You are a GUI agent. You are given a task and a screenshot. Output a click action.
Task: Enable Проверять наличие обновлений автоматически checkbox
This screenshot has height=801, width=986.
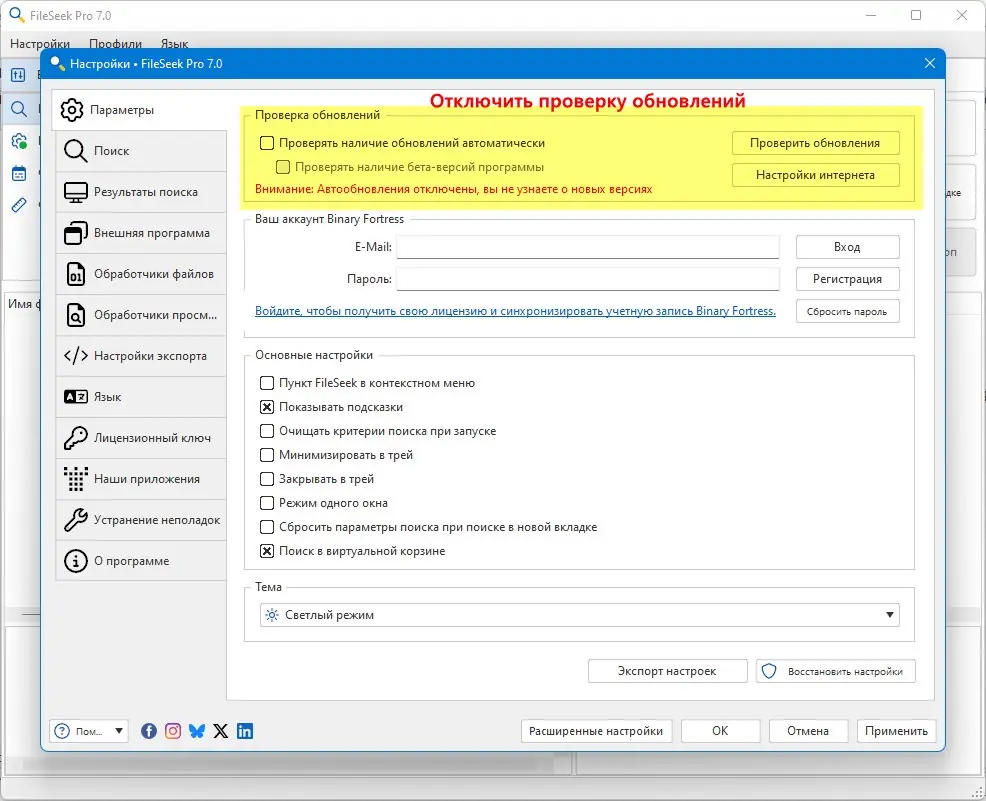[267, 143]
